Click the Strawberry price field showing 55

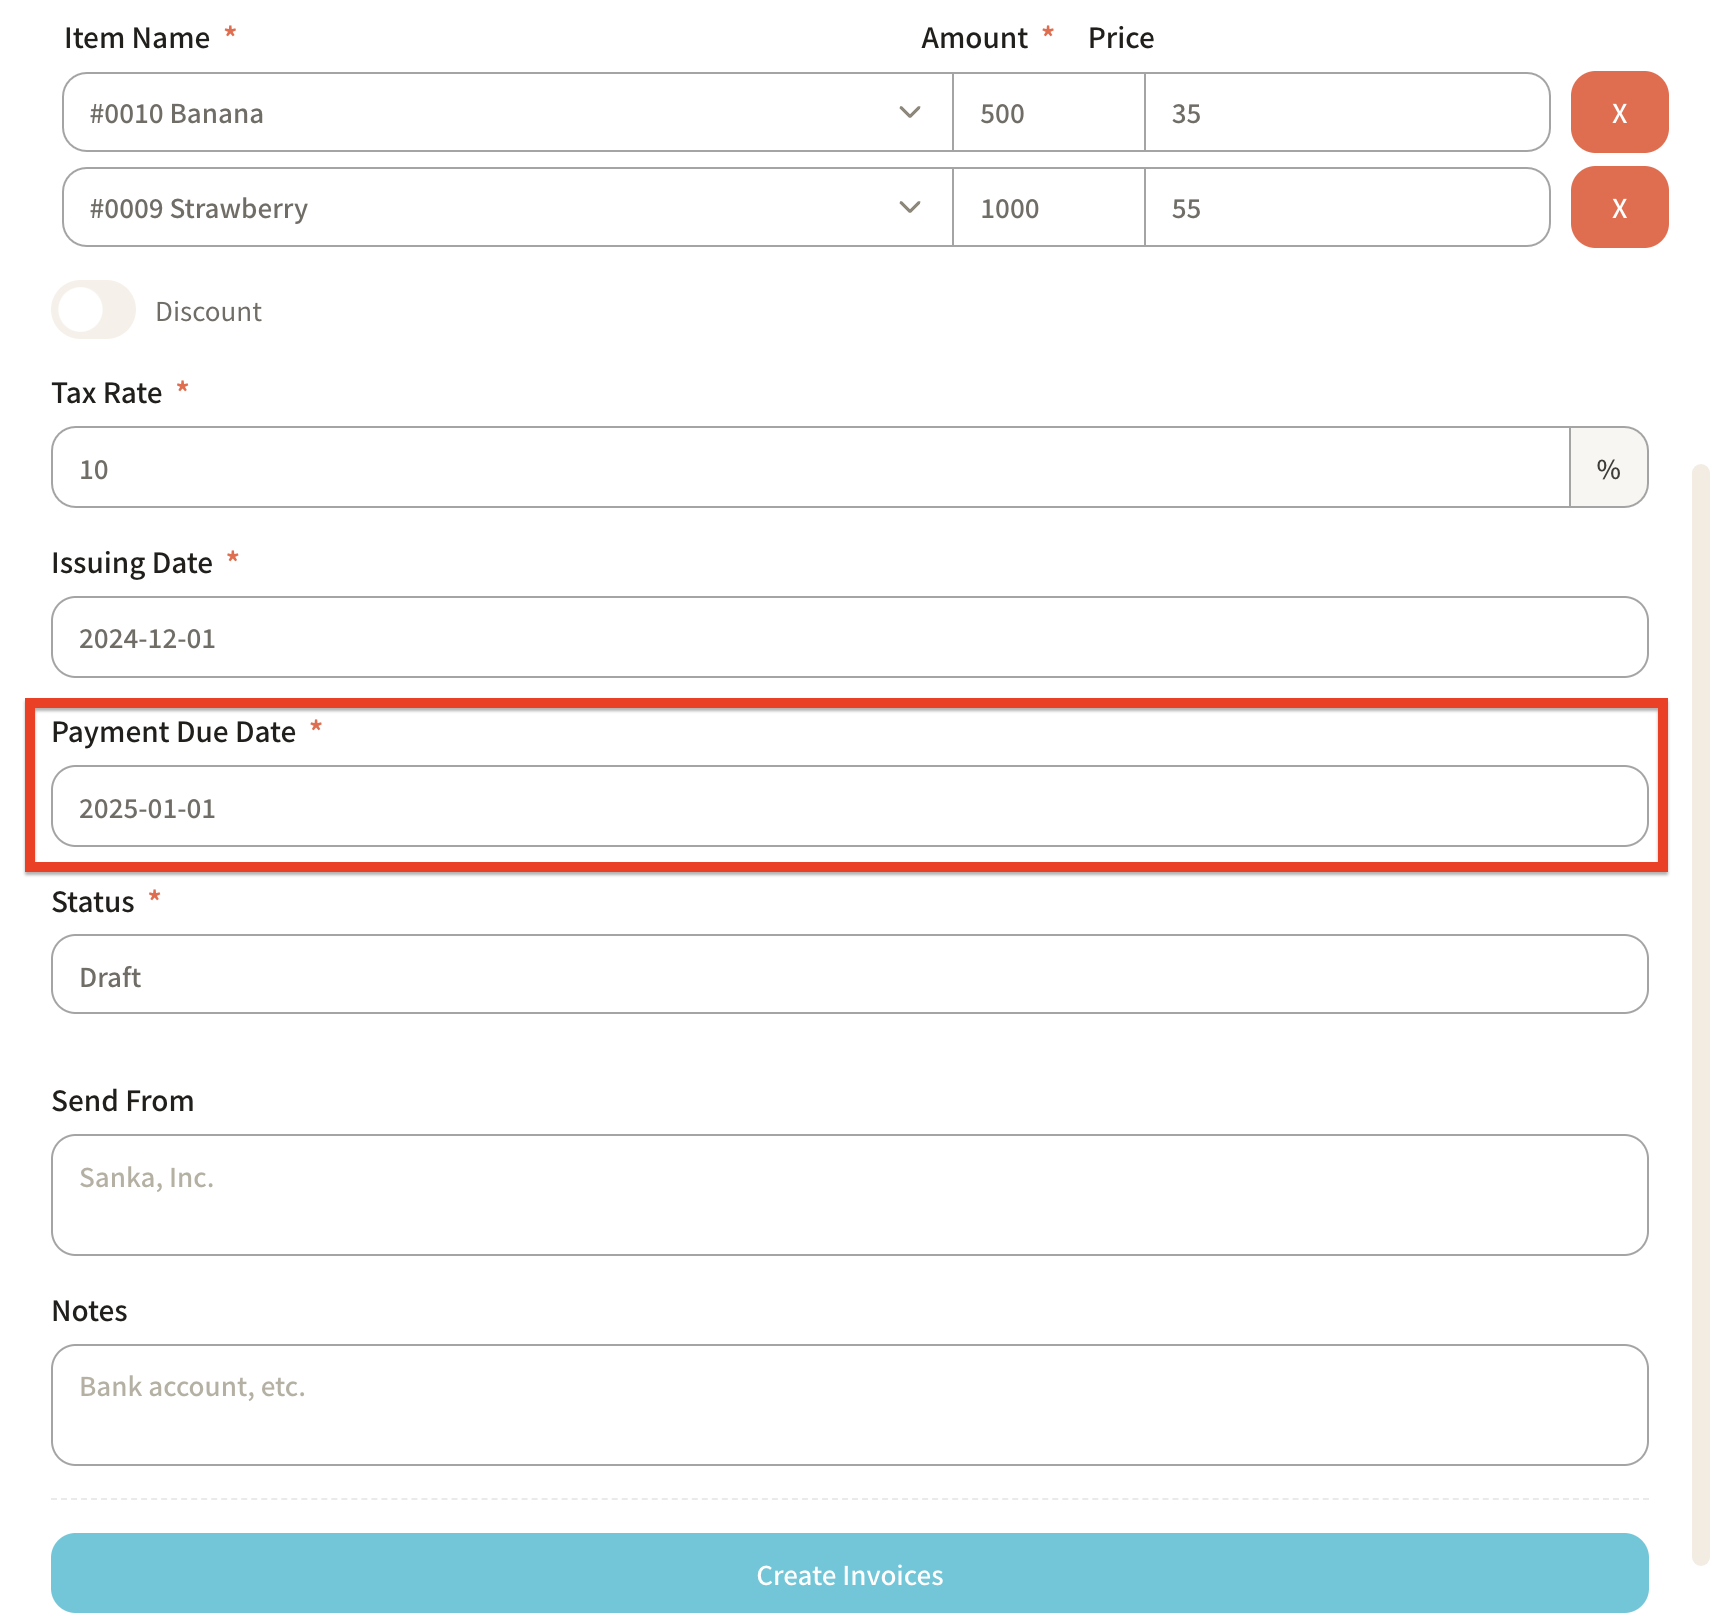[x=1345, y=207]
